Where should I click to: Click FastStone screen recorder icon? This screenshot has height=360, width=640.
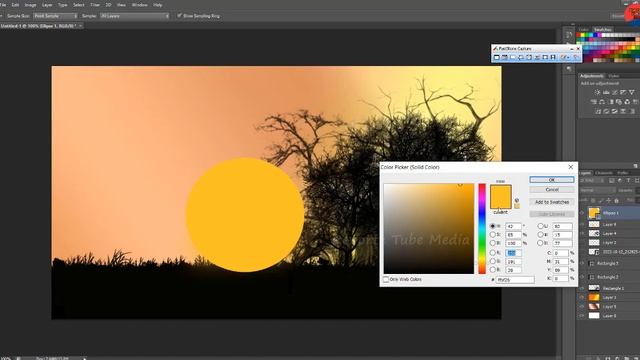tap(553, 57)
